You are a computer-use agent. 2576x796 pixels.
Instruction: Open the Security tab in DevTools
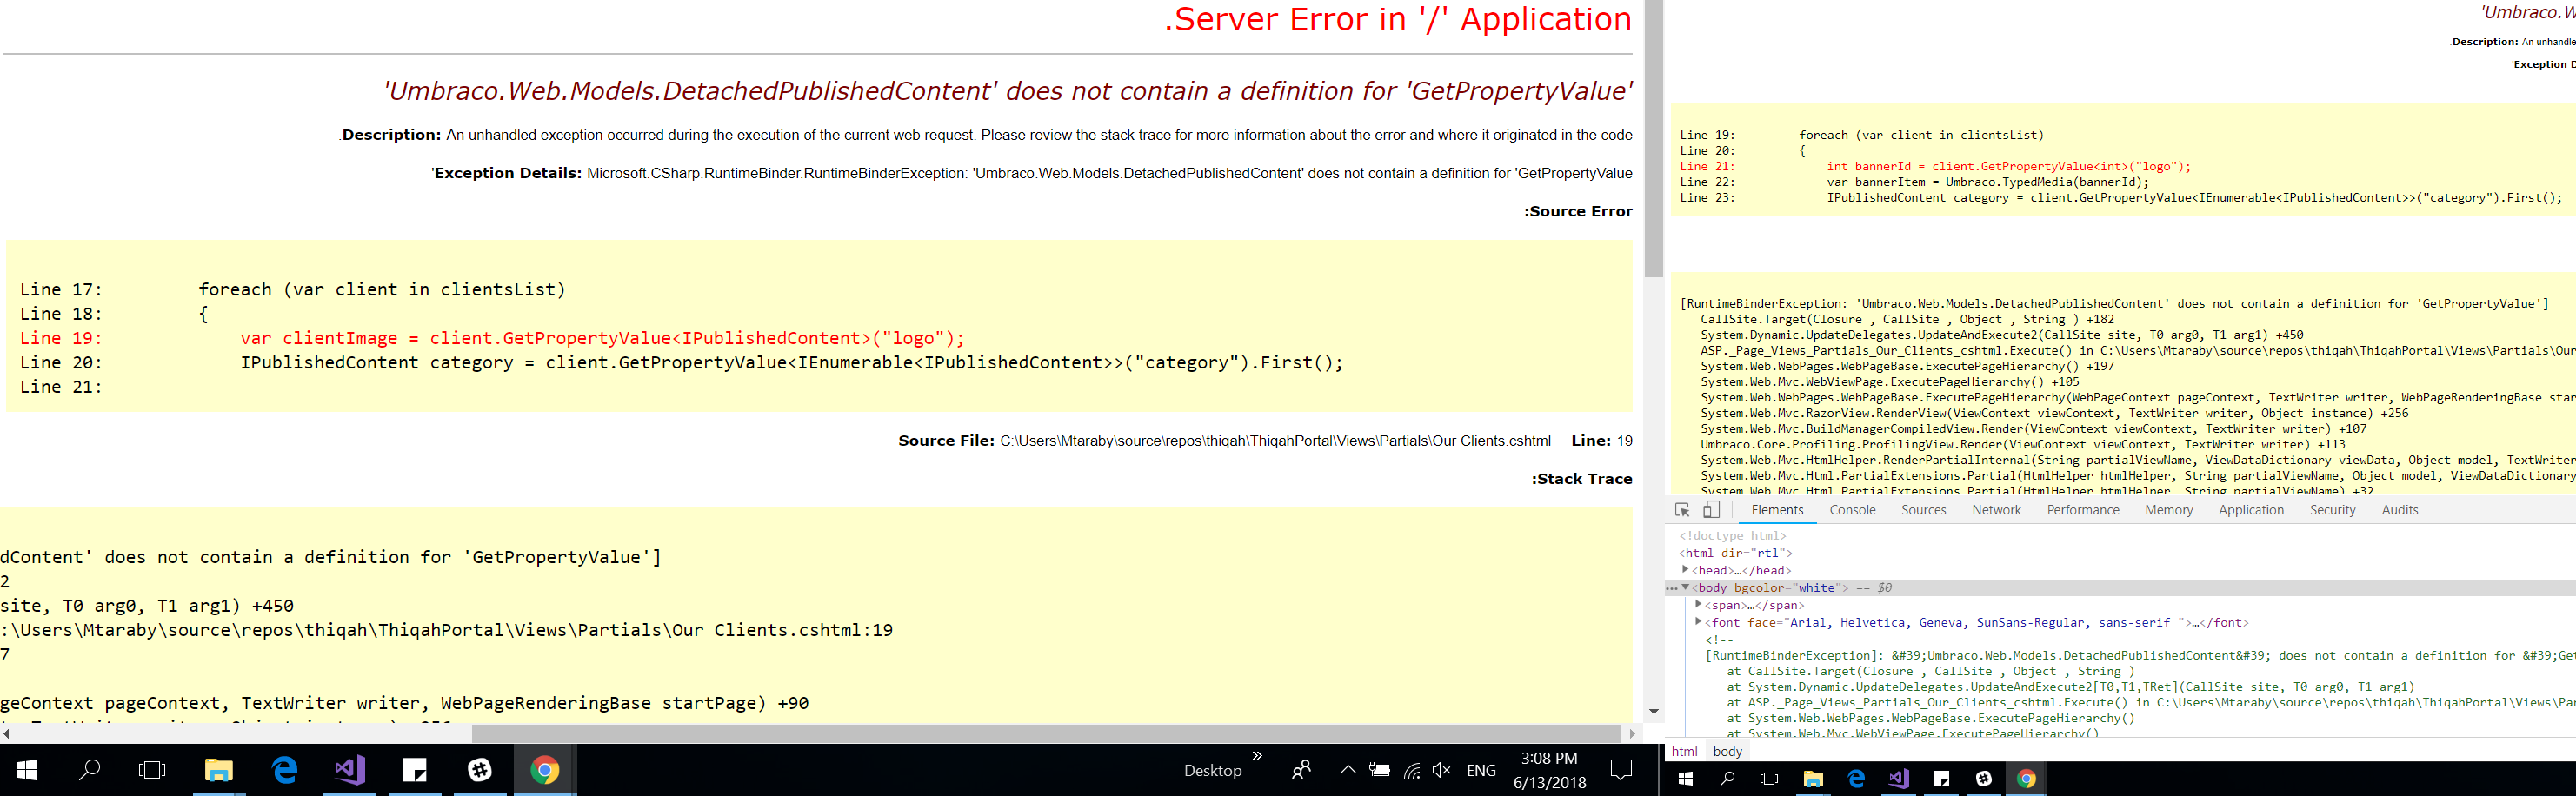tap(2332, 510)
